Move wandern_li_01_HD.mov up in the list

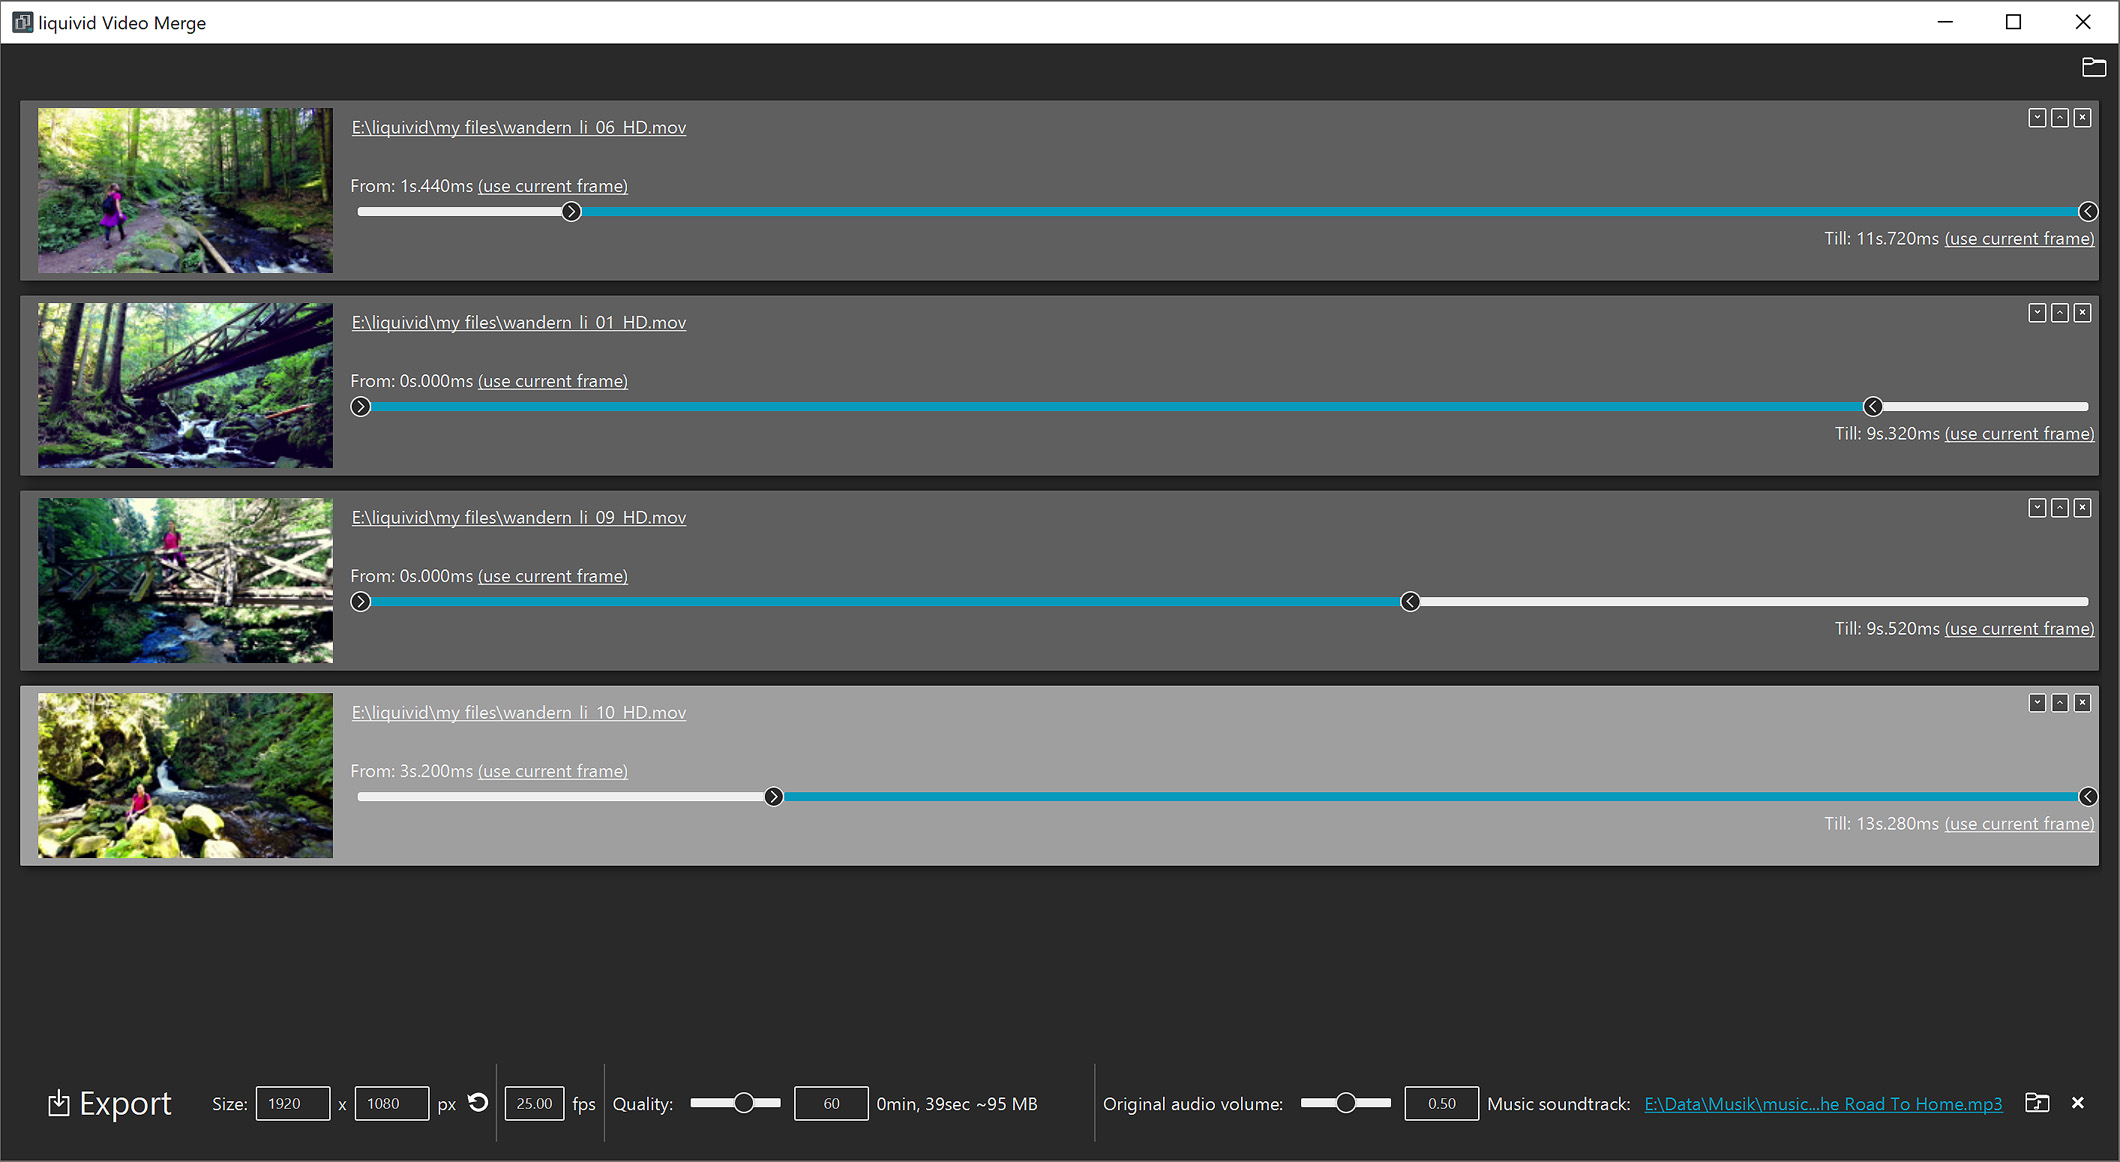click(x=2060, y=313)
